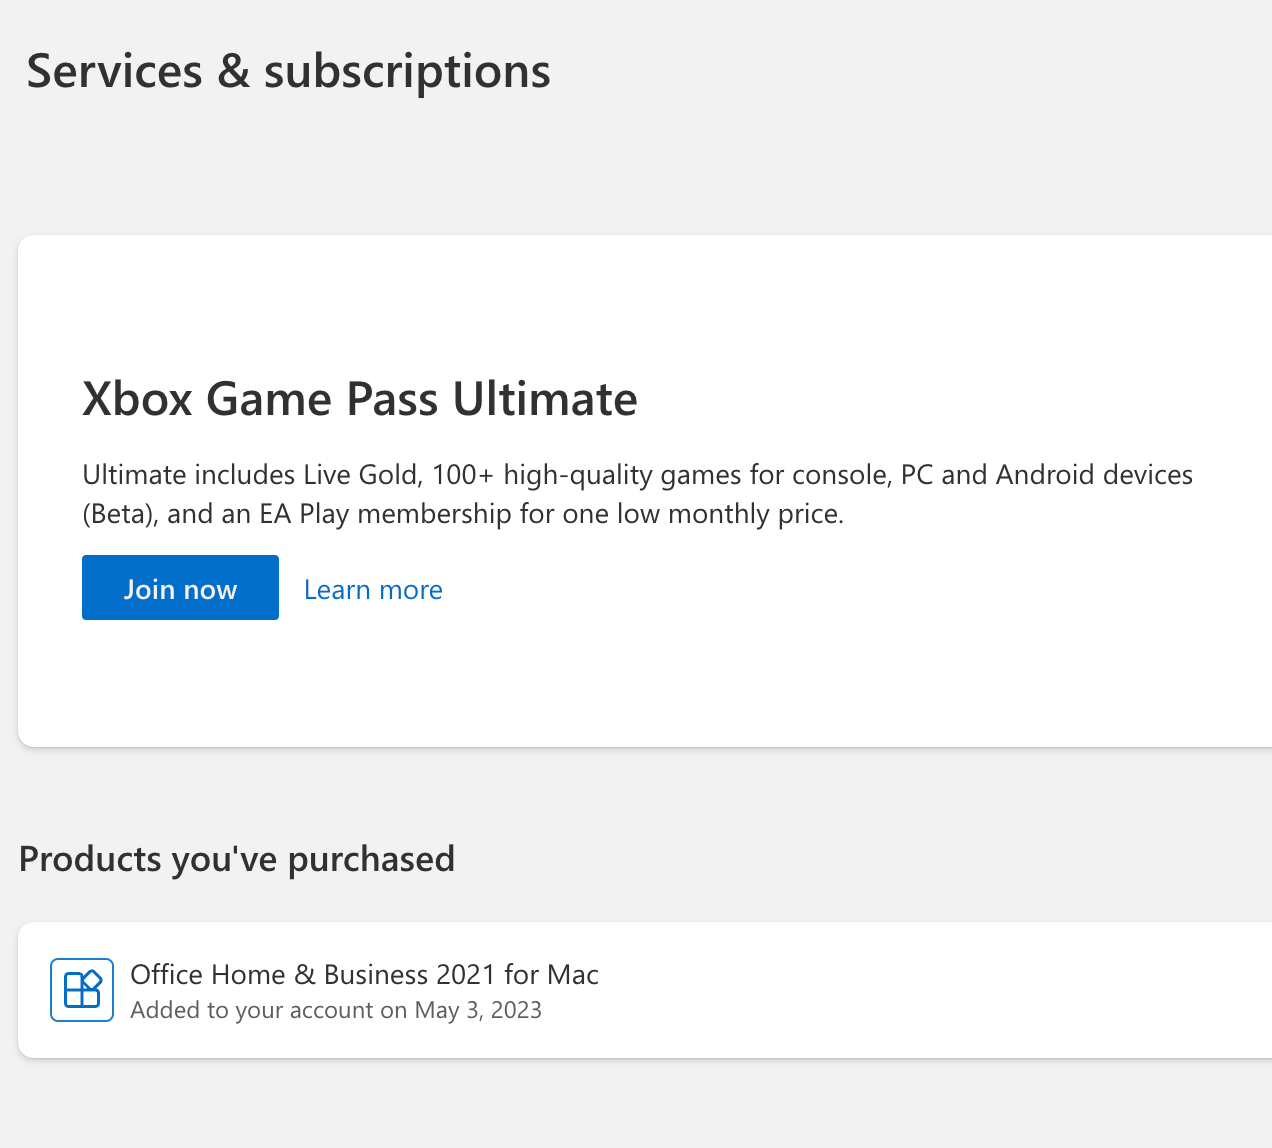Click the word 'Xbox' in the card title
Screen dimensions: 1272x1148
137,399
